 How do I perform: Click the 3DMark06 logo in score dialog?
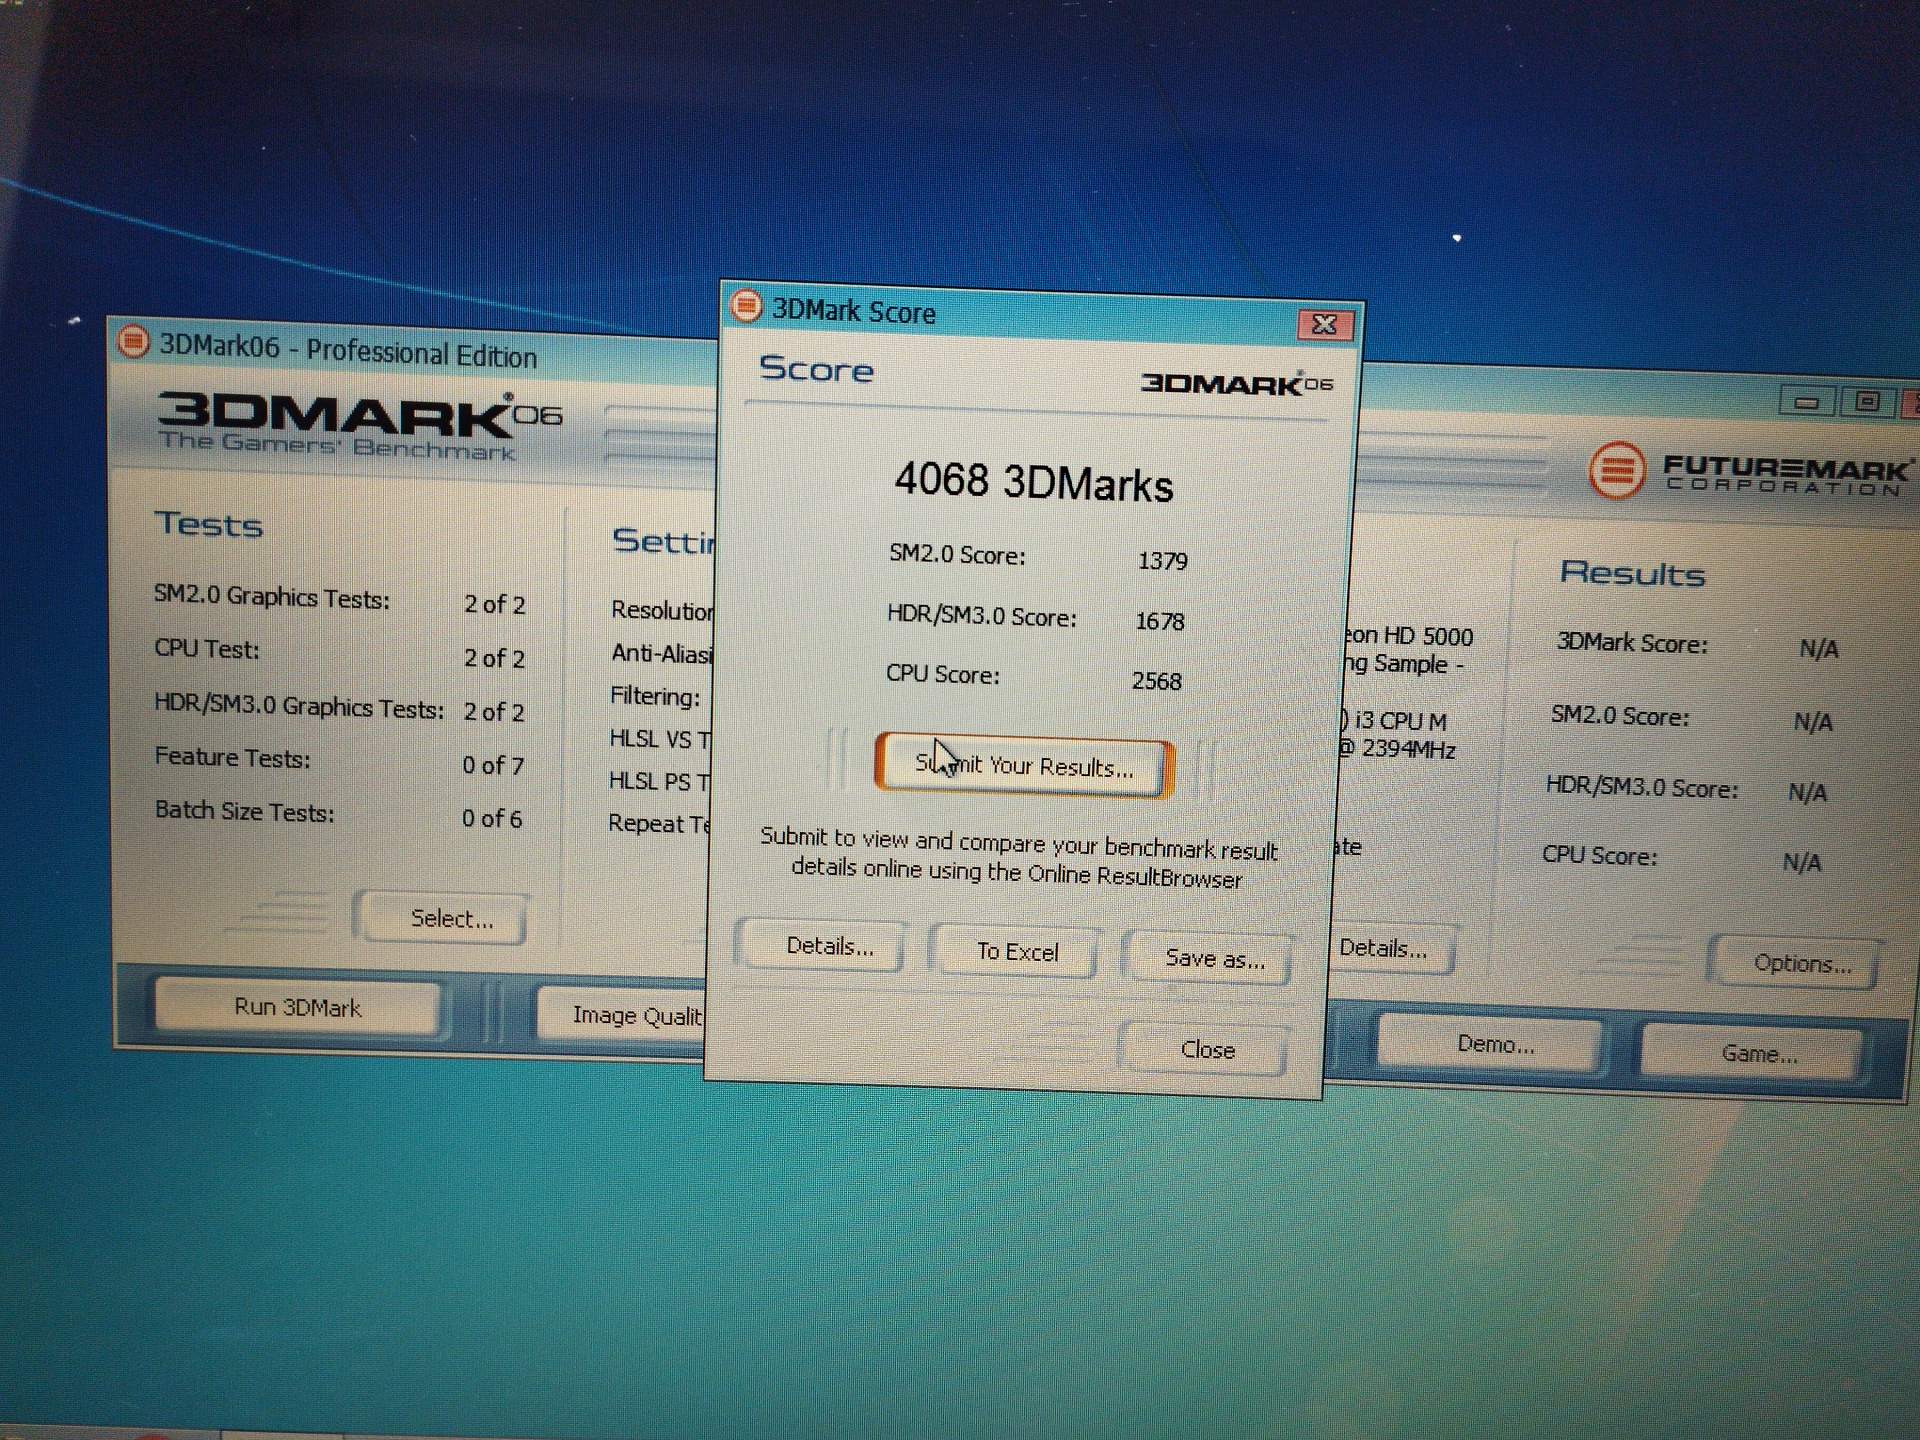tap(1237, 383)
